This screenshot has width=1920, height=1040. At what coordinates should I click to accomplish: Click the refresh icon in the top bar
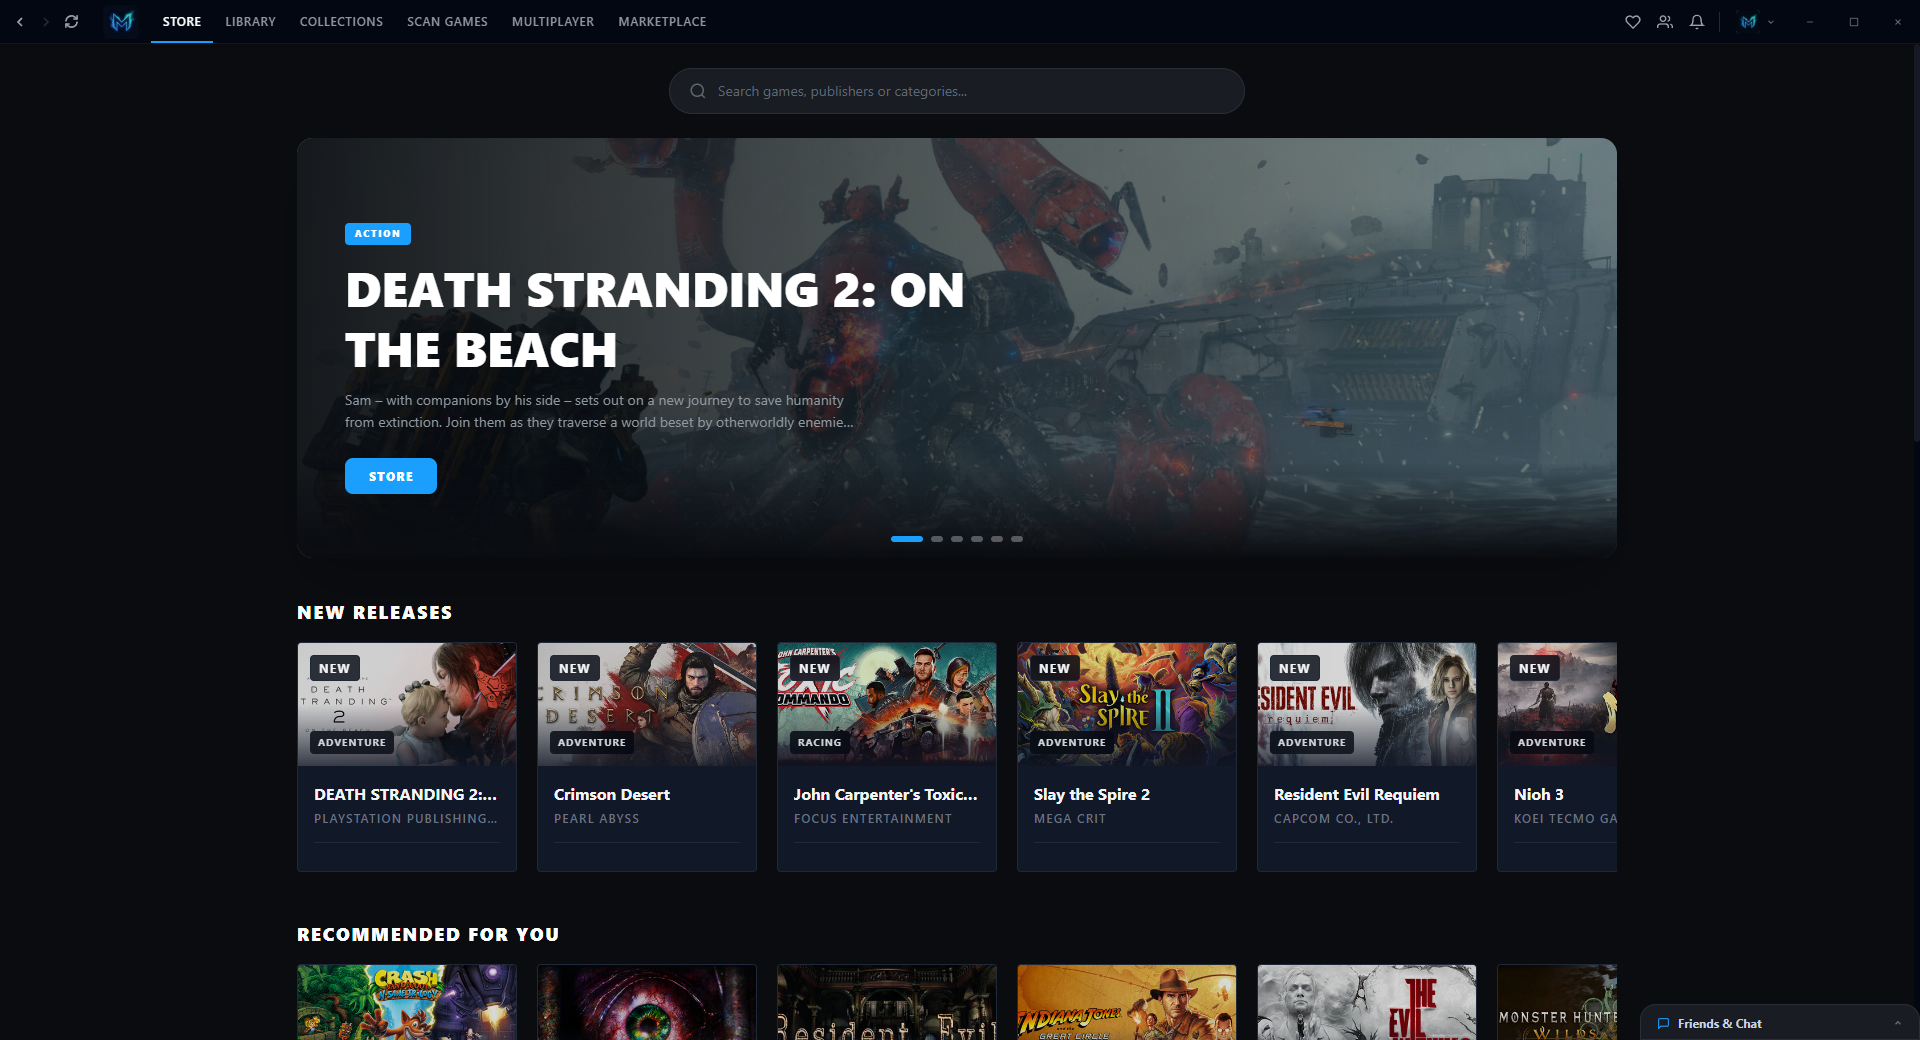click(72, 21)
